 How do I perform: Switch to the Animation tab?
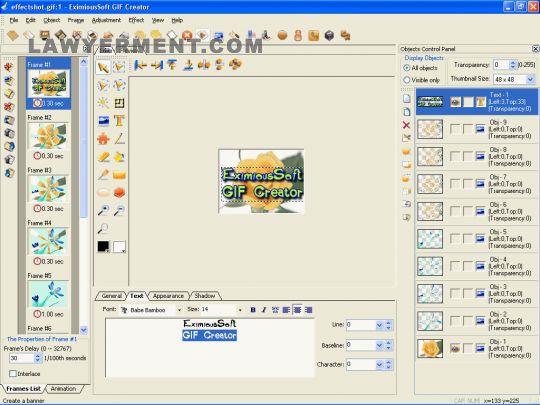tap(63, 389)
